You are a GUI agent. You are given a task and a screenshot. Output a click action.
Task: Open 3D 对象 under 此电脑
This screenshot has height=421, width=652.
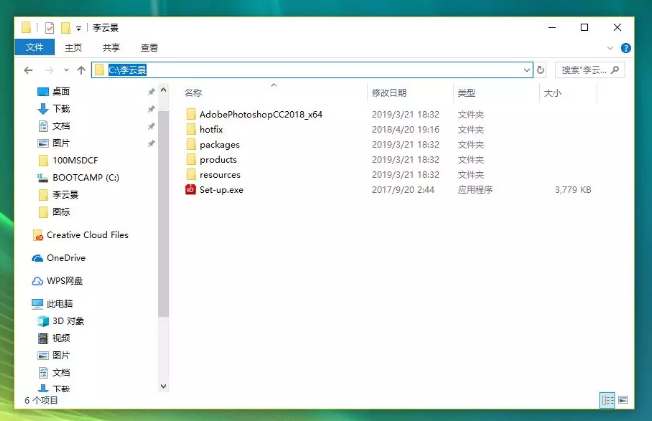click(x=68, y=321)
